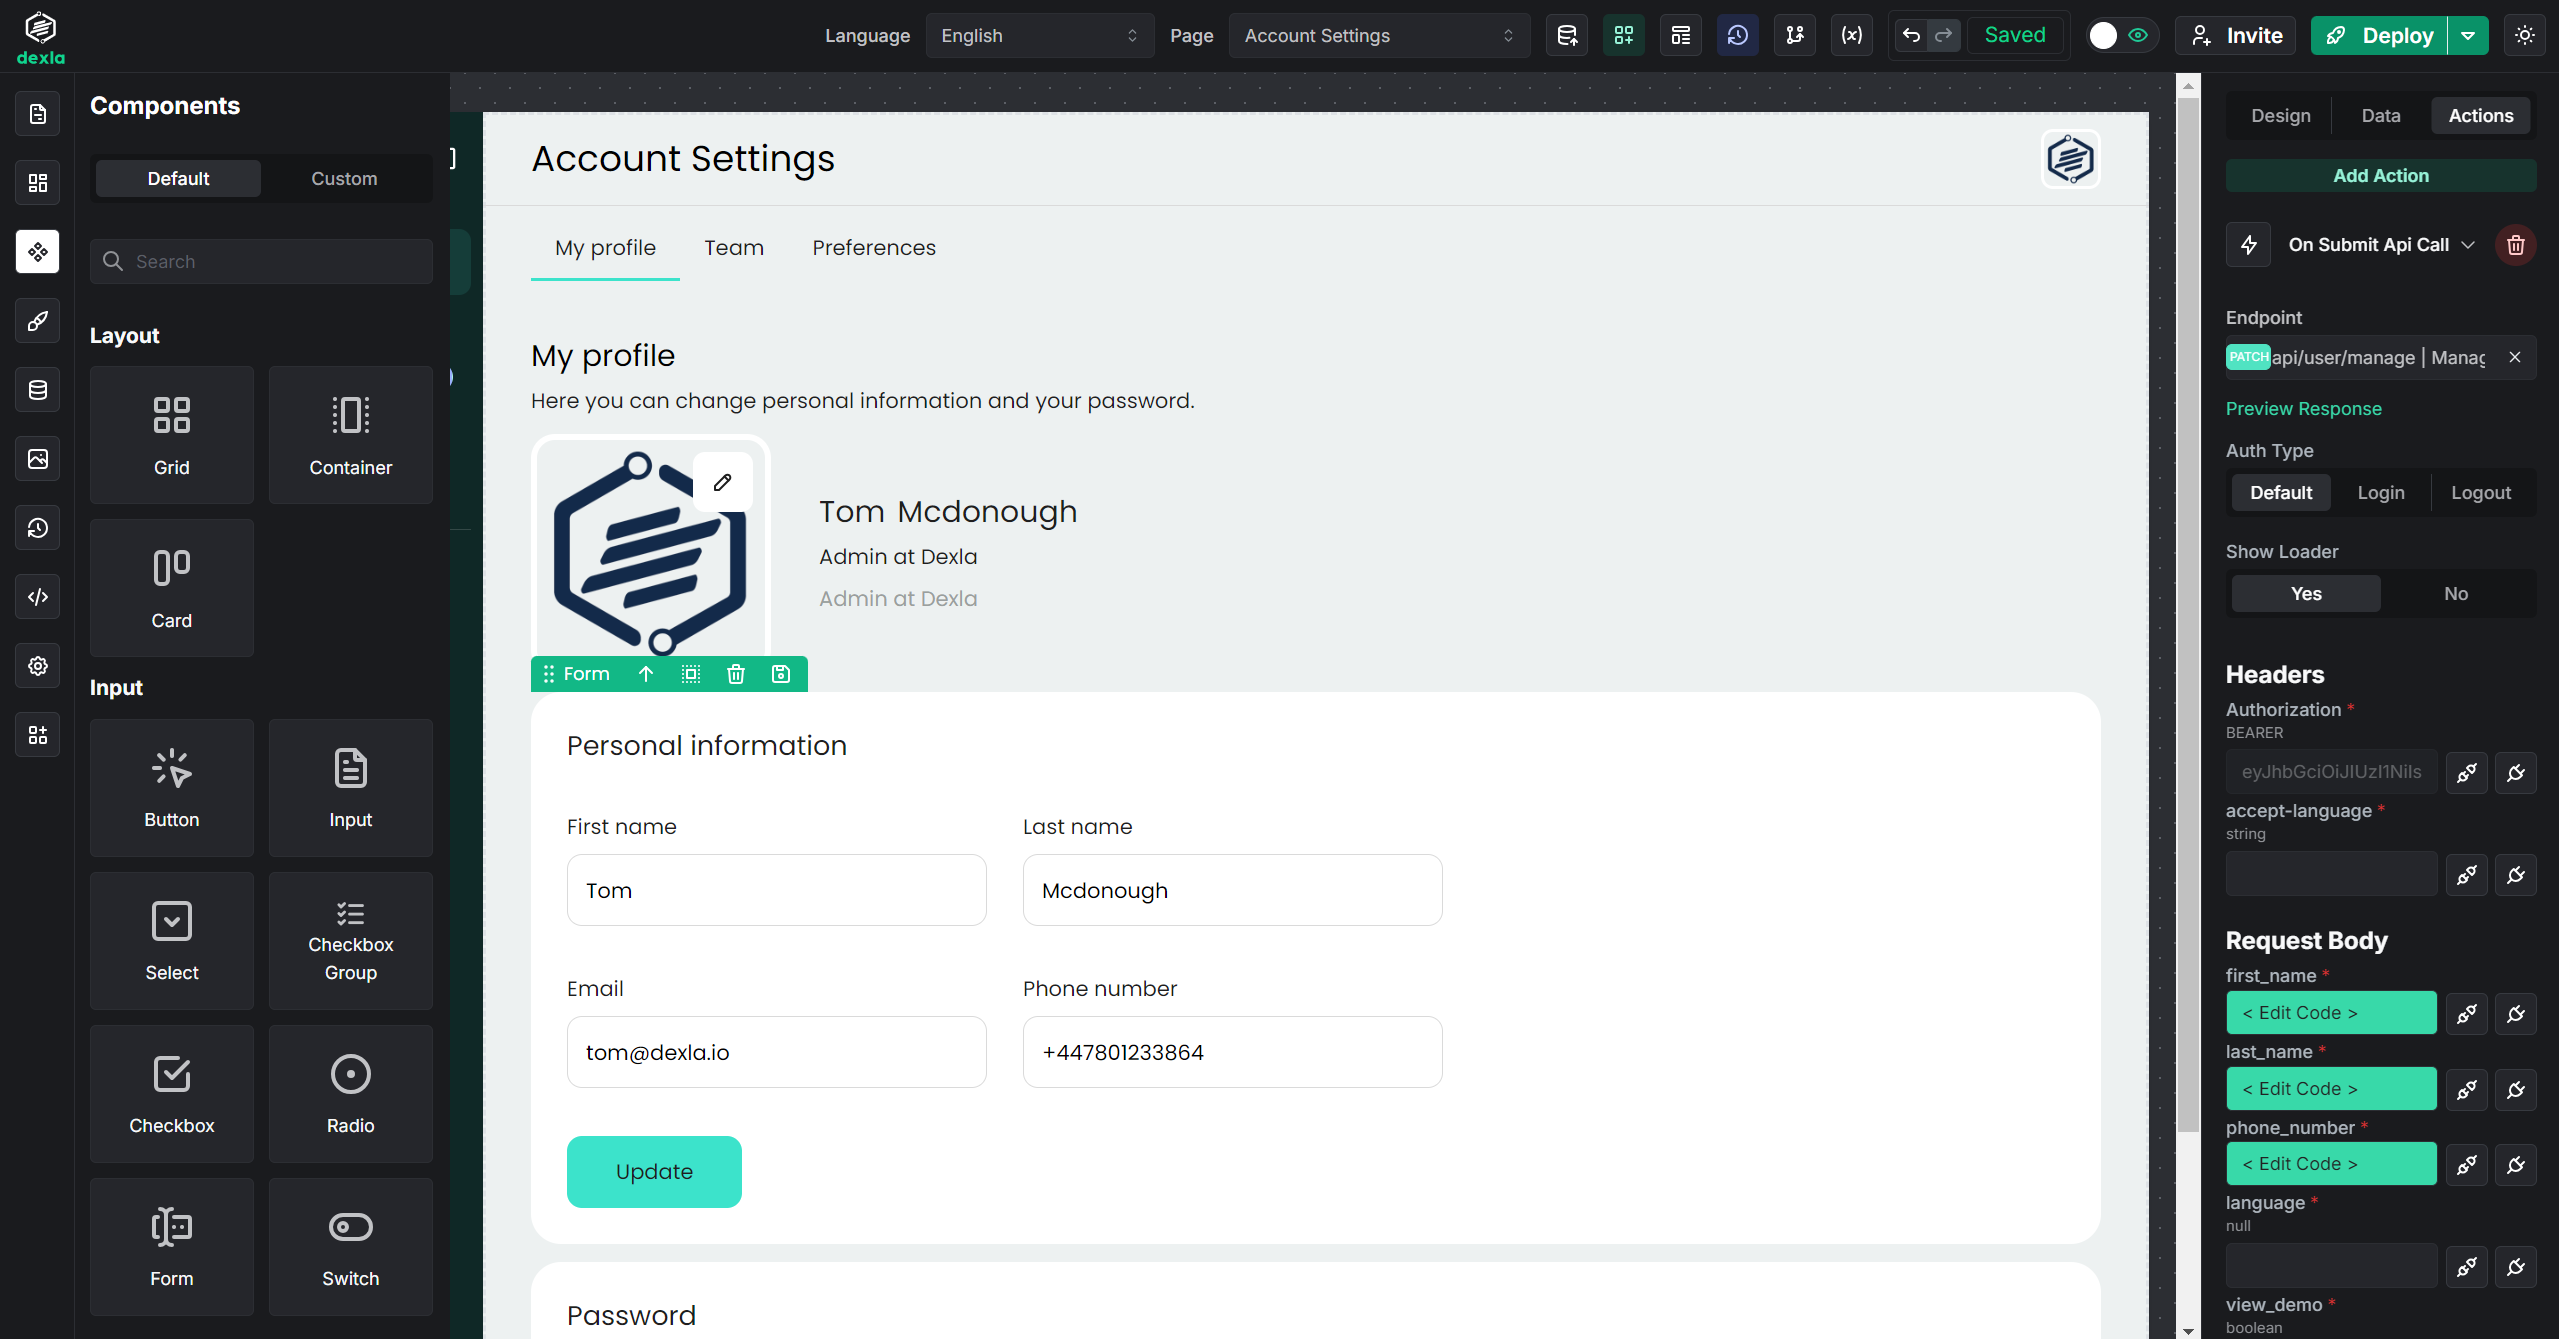The image size is (2559, 1339).
Task: Click the Preview Response link
Action: pyautogui.click(x=2303, y=409)
